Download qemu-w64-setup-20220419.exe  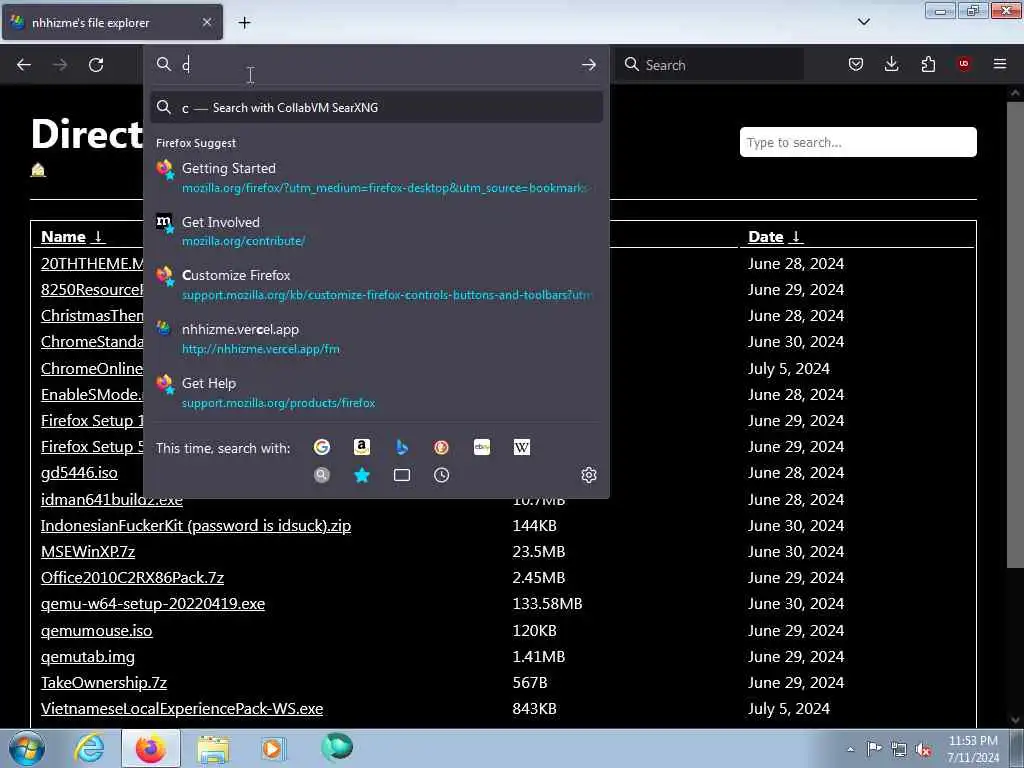click(x=153, y=604)
